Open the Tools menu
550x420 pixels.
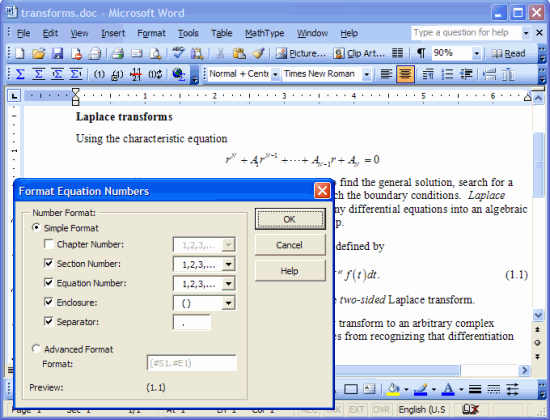click(188, 33)
